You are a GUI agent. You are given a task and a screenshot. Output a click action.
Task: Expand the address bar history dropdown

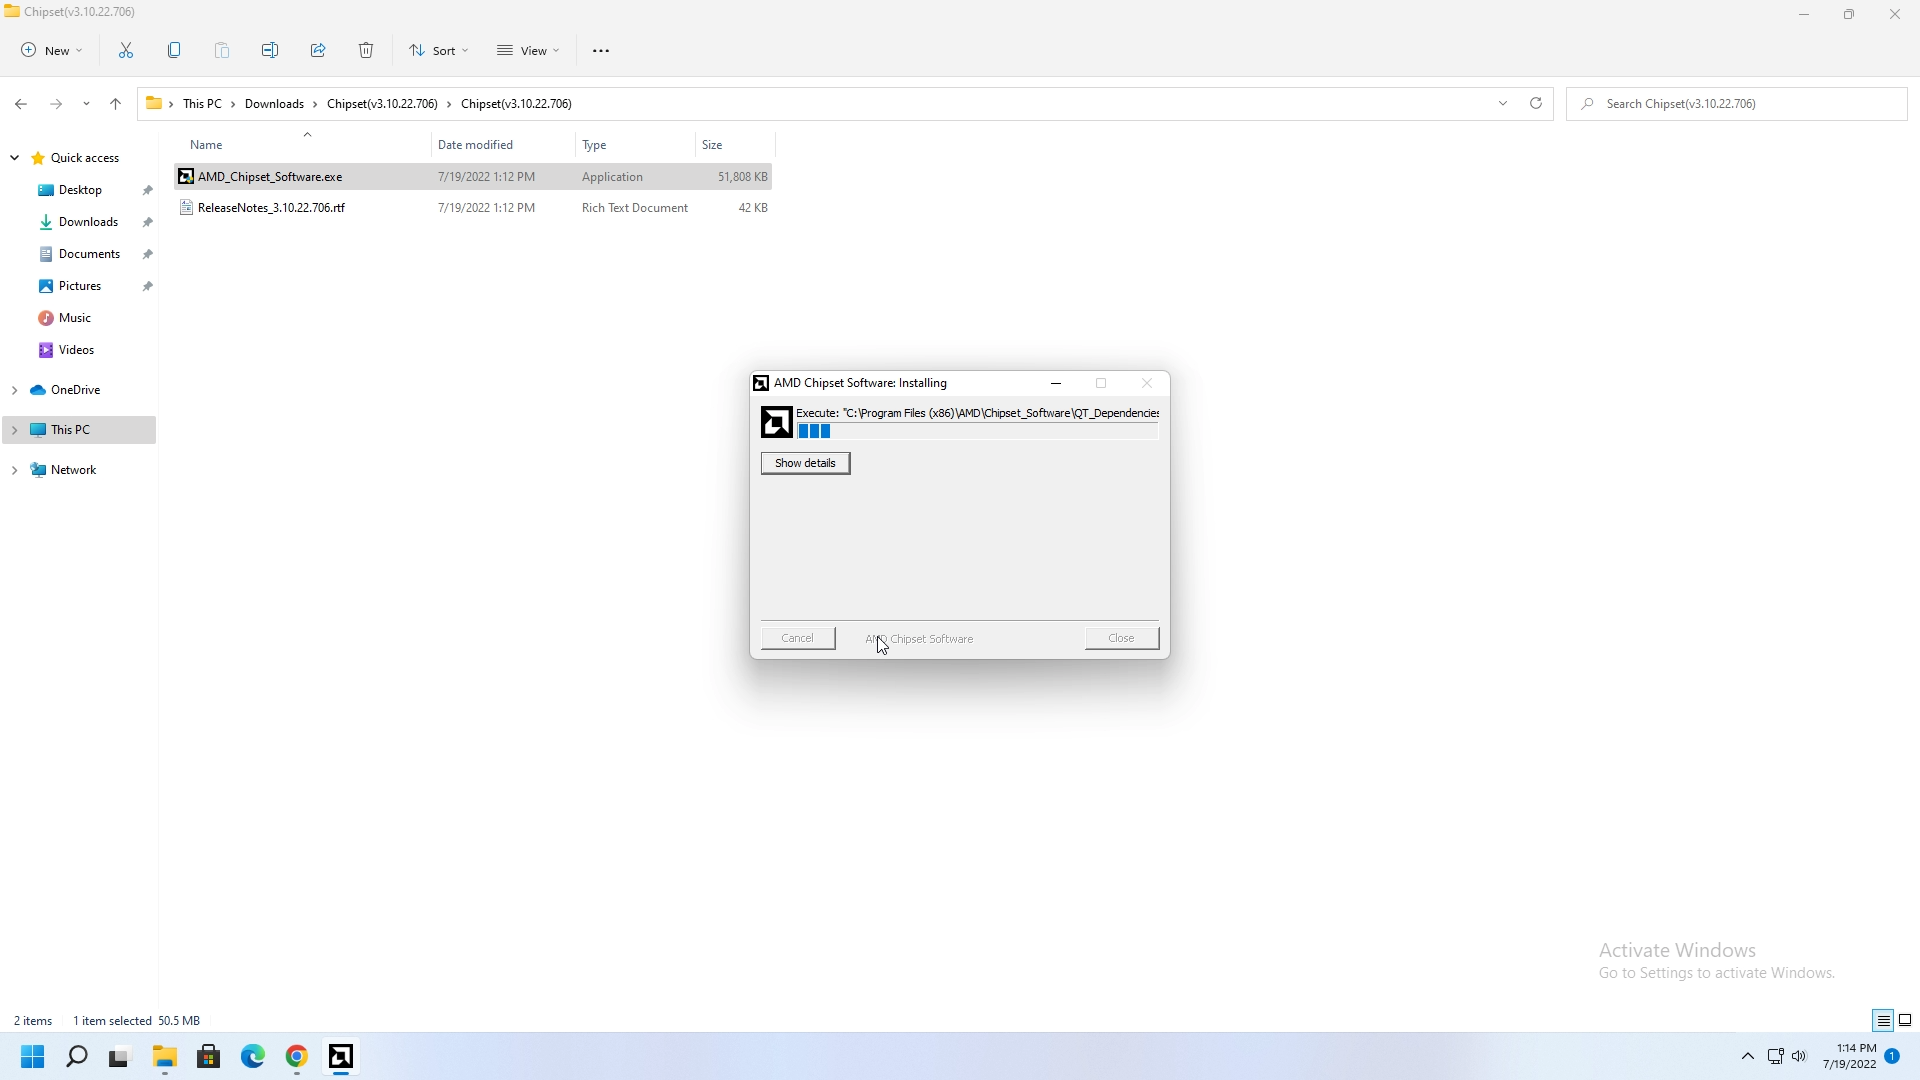coord(1503,104)
